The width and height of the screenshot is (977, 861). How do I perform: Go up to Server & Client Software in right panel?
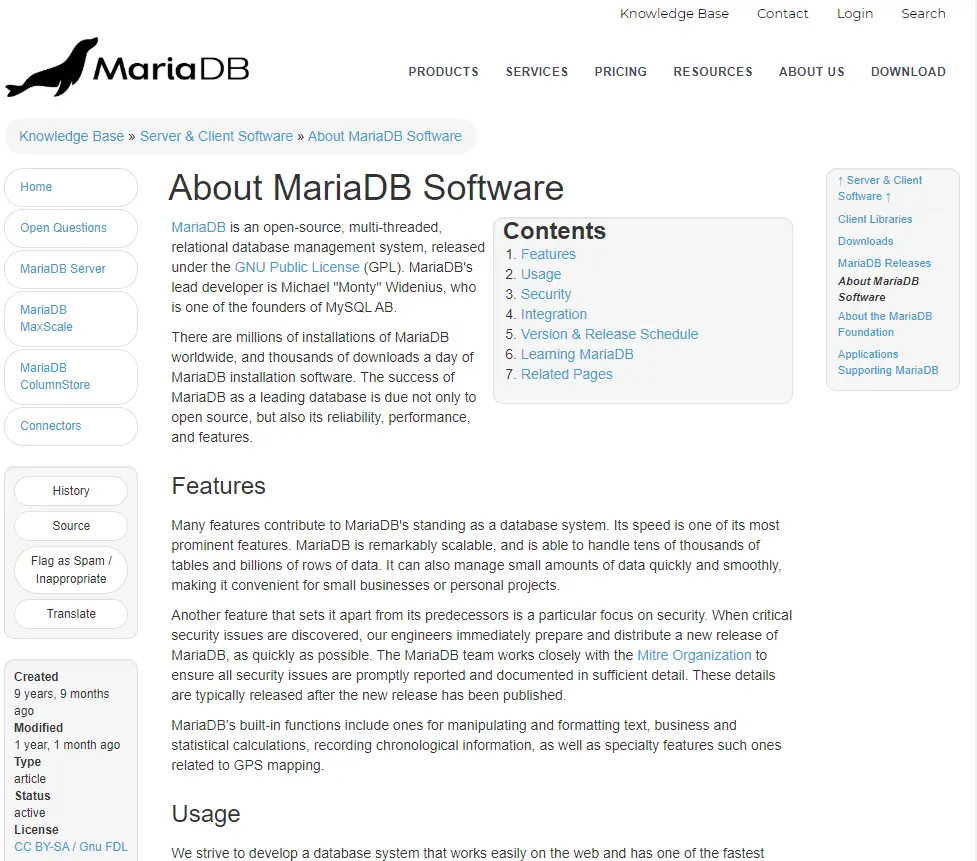(880, 188)
